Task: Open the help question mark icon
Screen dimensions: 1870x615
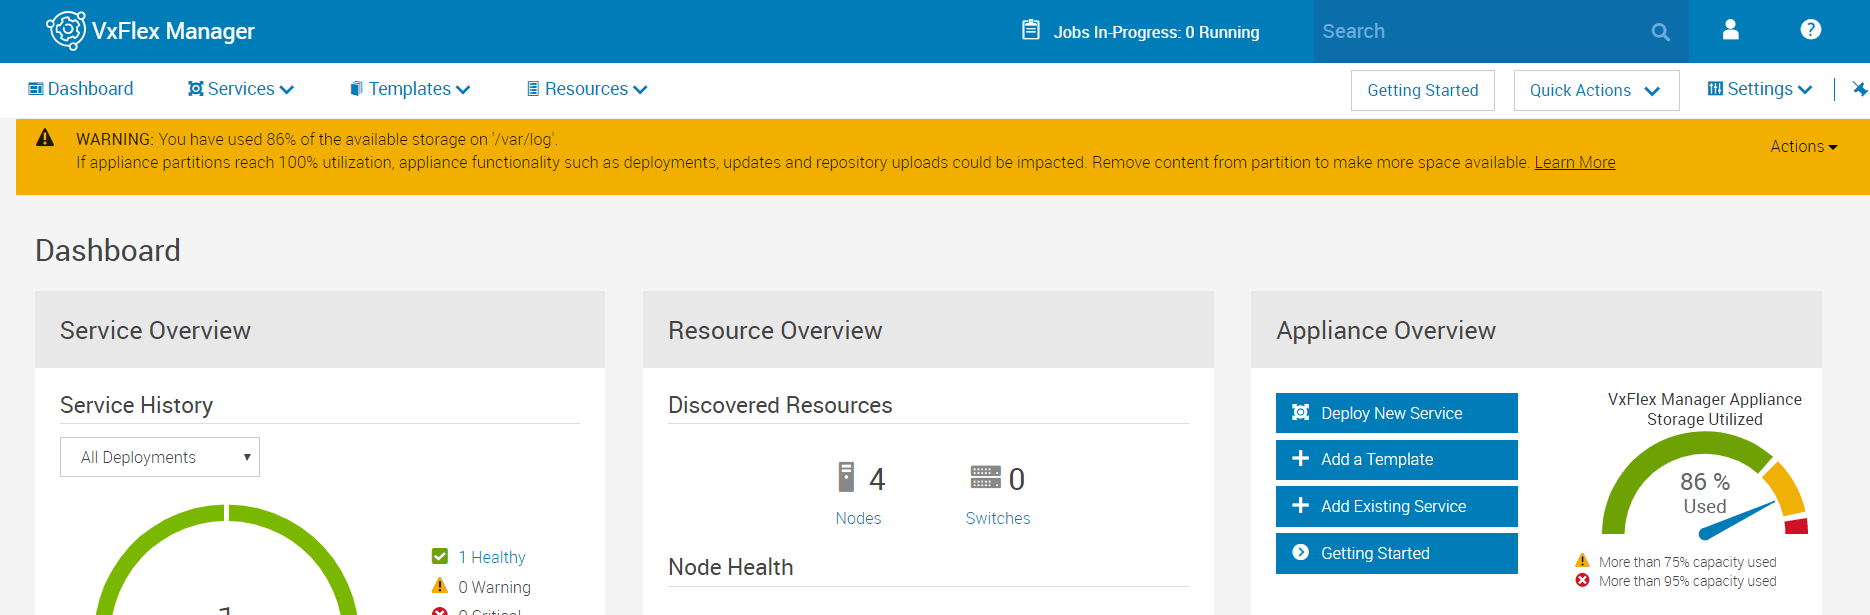Action: coord(1810,30)
